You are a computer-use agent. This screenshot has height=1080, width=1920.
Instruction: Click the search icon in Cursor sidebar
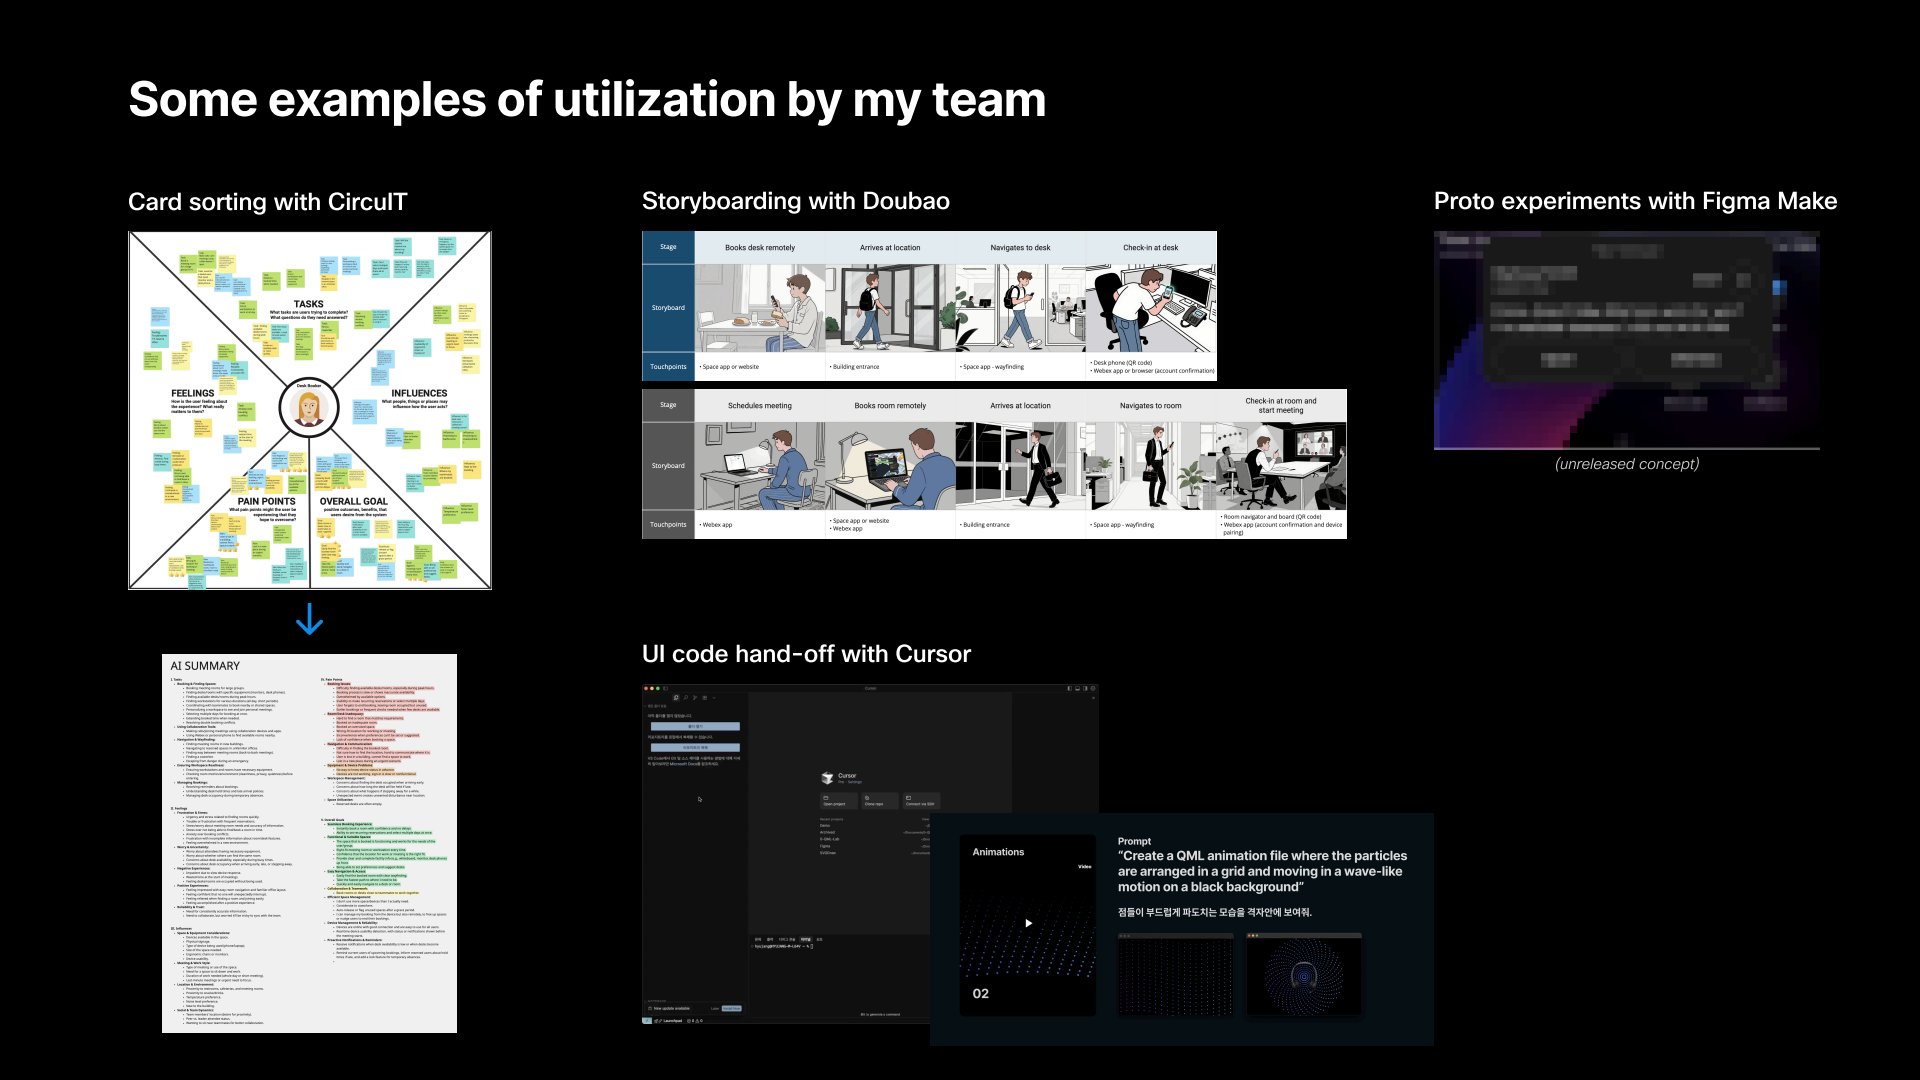point(686,697)
